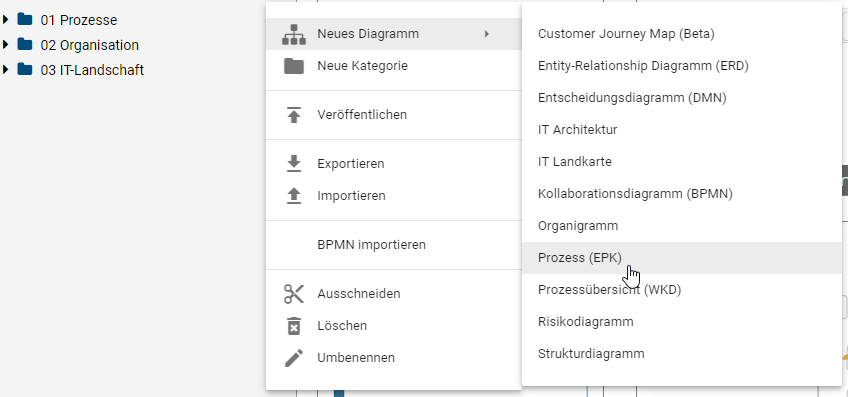Choose Kollaborationsdiagramm (BPMN)
The image size is (848, 397).
pos(681,194)
